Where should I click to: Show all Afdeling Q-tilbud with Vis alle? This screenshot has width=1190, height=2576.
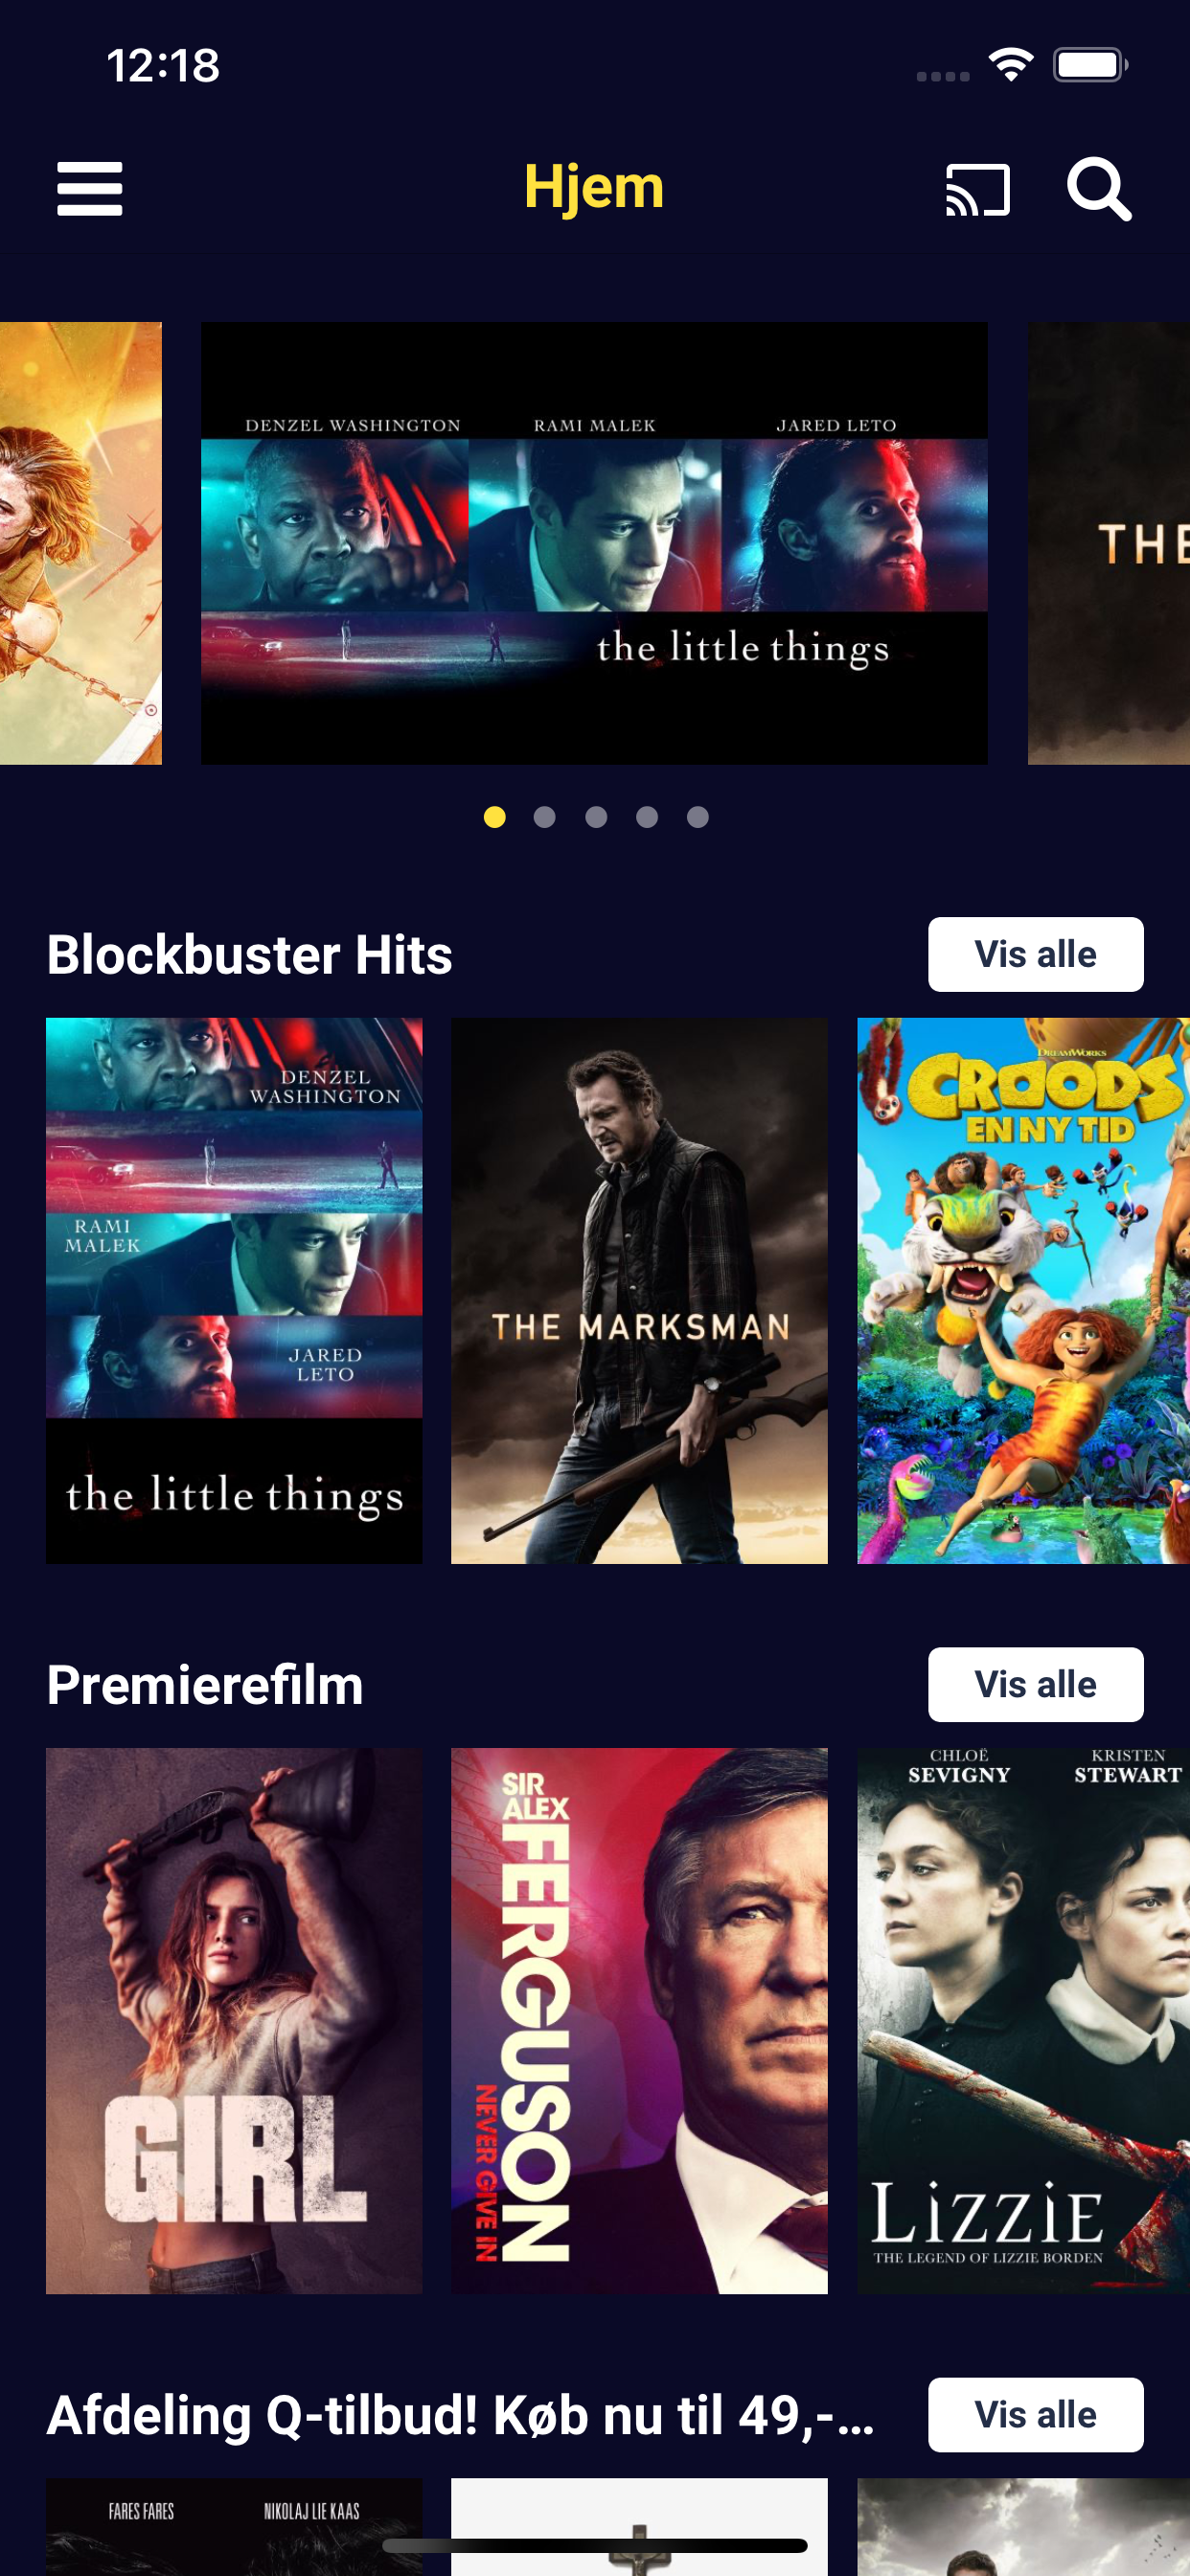tap(1035, 2414)
